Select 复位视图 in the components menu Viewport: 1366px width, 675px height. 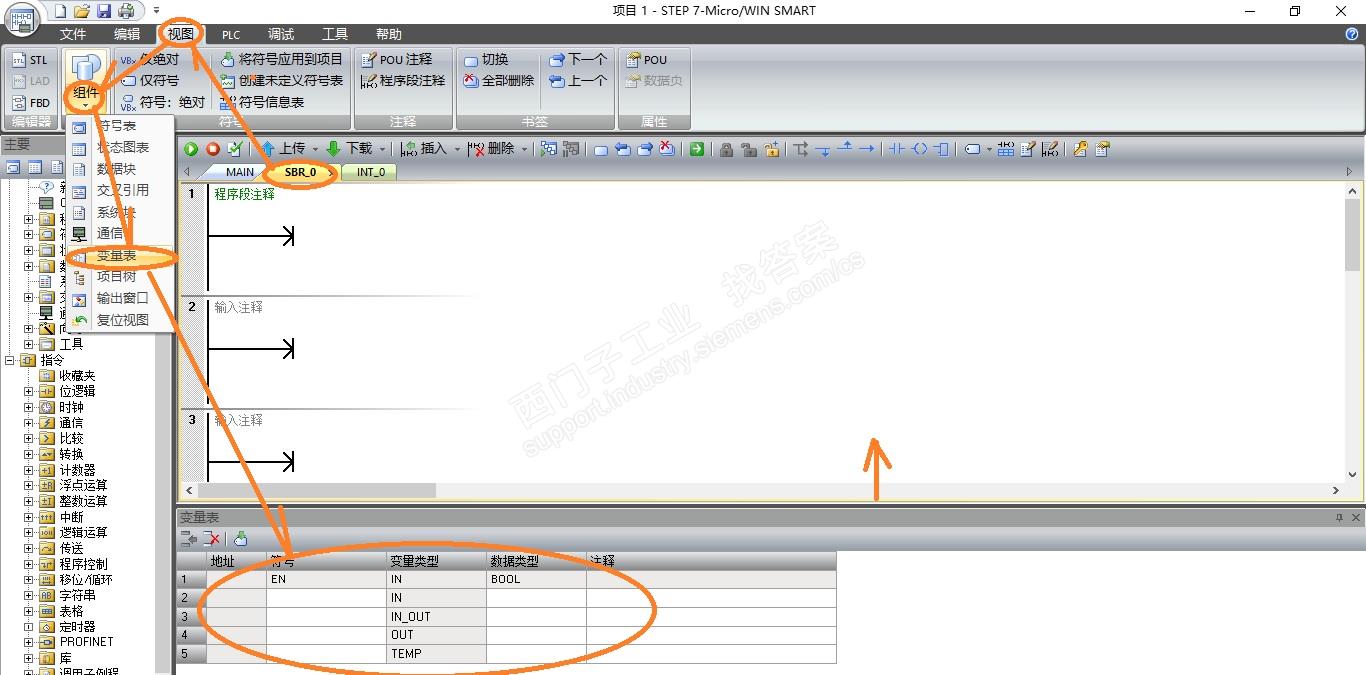[x=120, y=320]
